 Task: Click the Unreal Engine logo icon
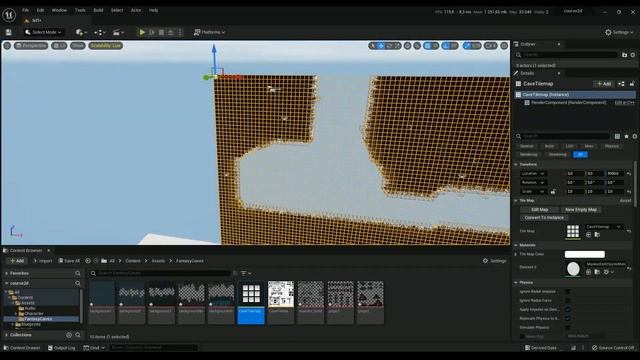[9, 15]
